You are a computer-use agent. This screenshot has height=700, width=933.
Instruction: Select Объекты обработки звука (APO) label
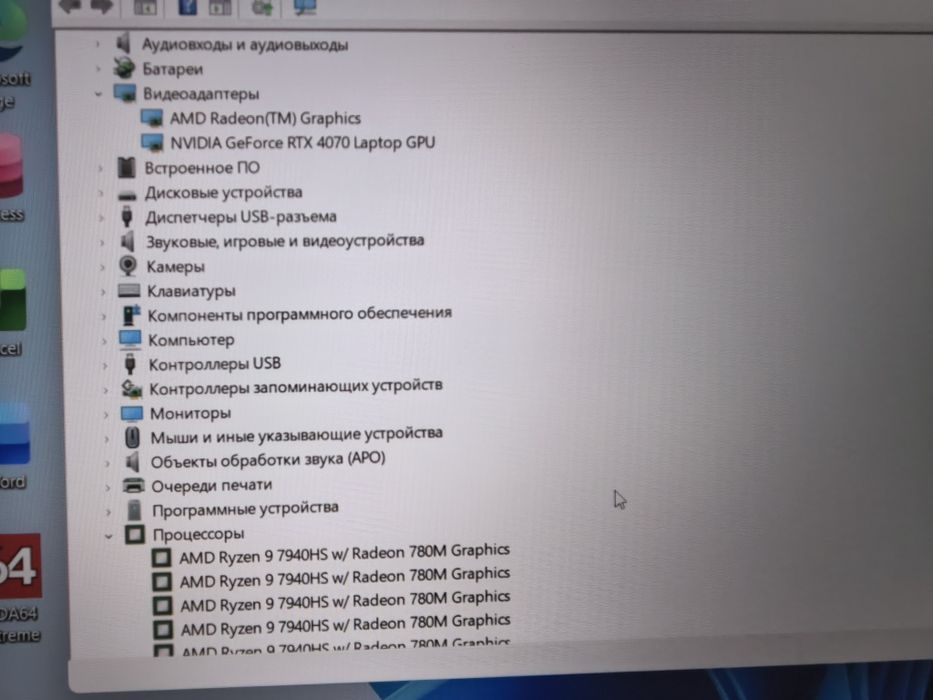[268, 460]
